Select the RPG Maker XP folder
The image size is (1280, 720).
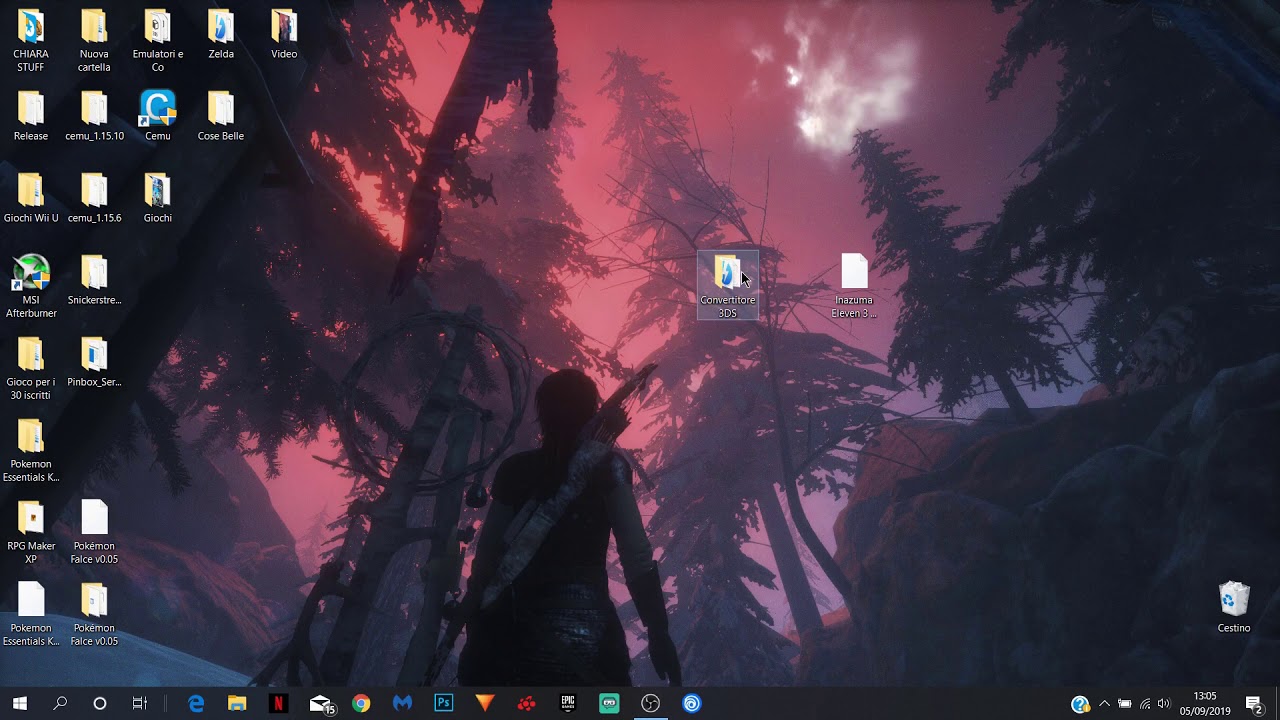tap(31, 533)
